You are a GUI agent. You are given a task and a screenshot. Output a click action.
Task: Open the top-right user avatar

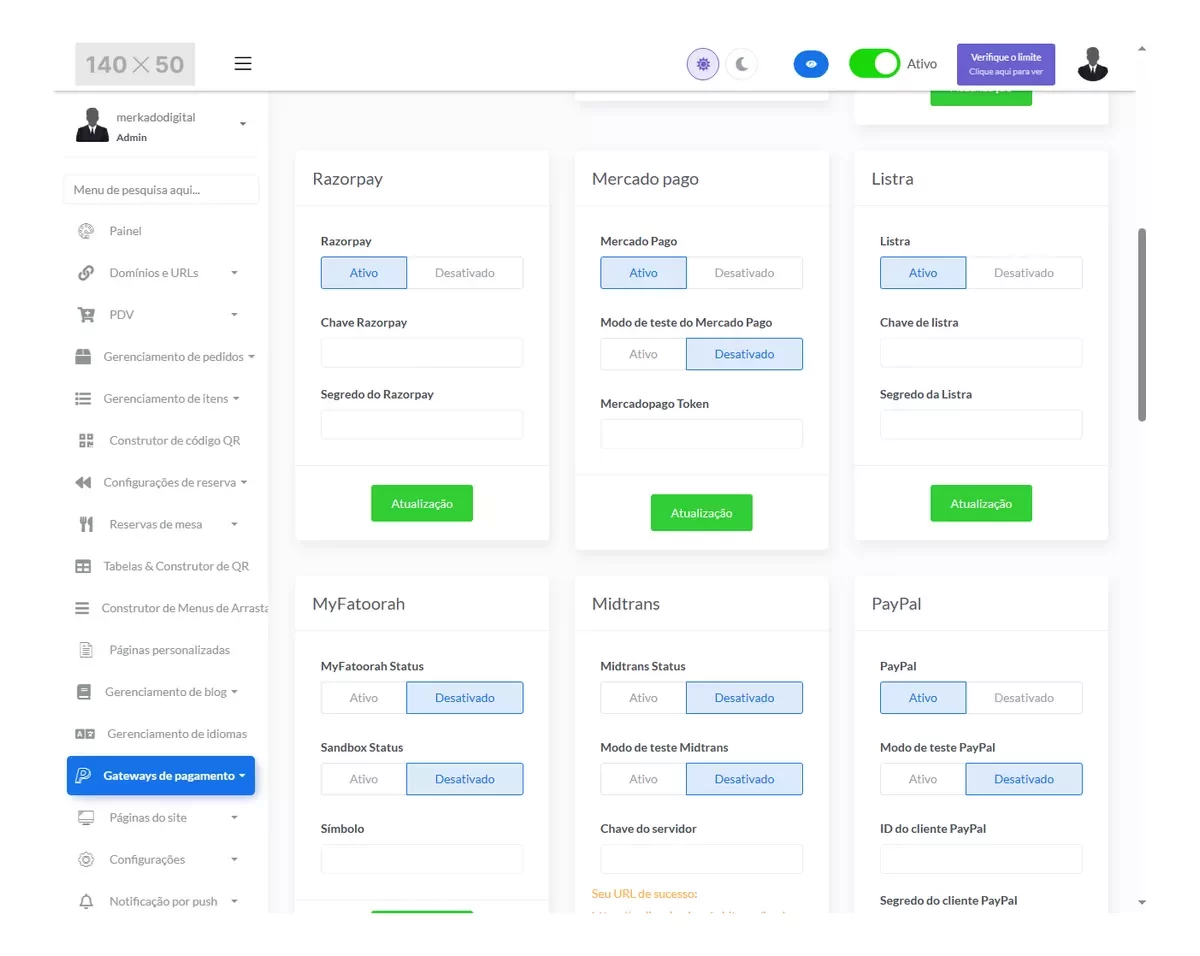coord(1093,64)
